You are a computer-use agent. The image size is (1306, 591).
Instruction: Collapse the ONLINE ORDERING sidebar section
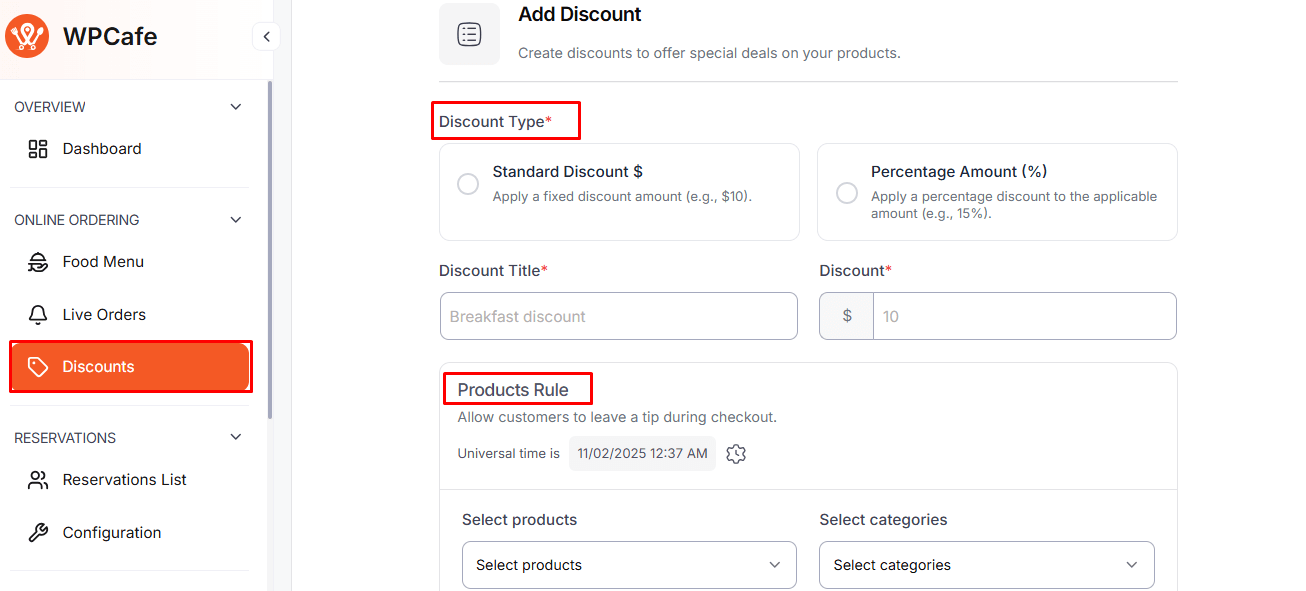point(236,220)
